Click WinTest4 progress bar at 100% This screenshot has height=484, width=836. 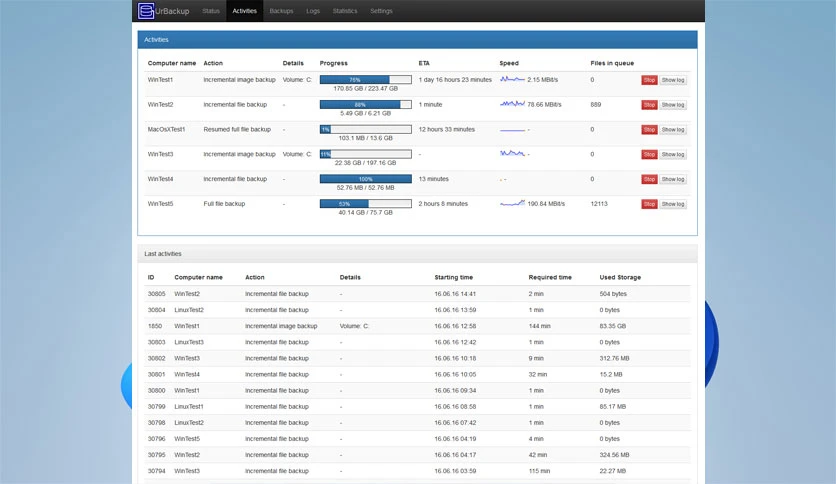(366, 179)
